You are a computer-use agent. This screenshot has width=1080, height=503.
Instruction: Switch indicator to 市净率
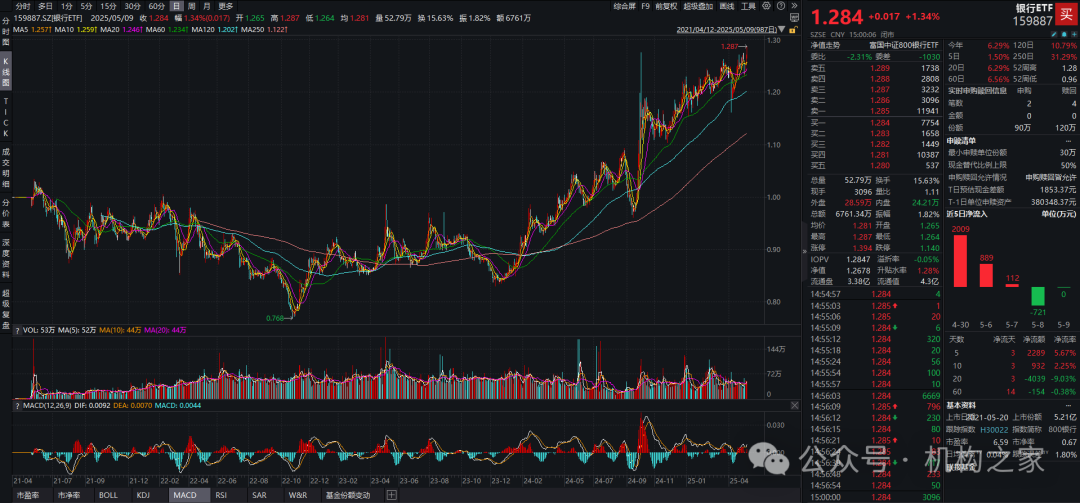[70, 495]
